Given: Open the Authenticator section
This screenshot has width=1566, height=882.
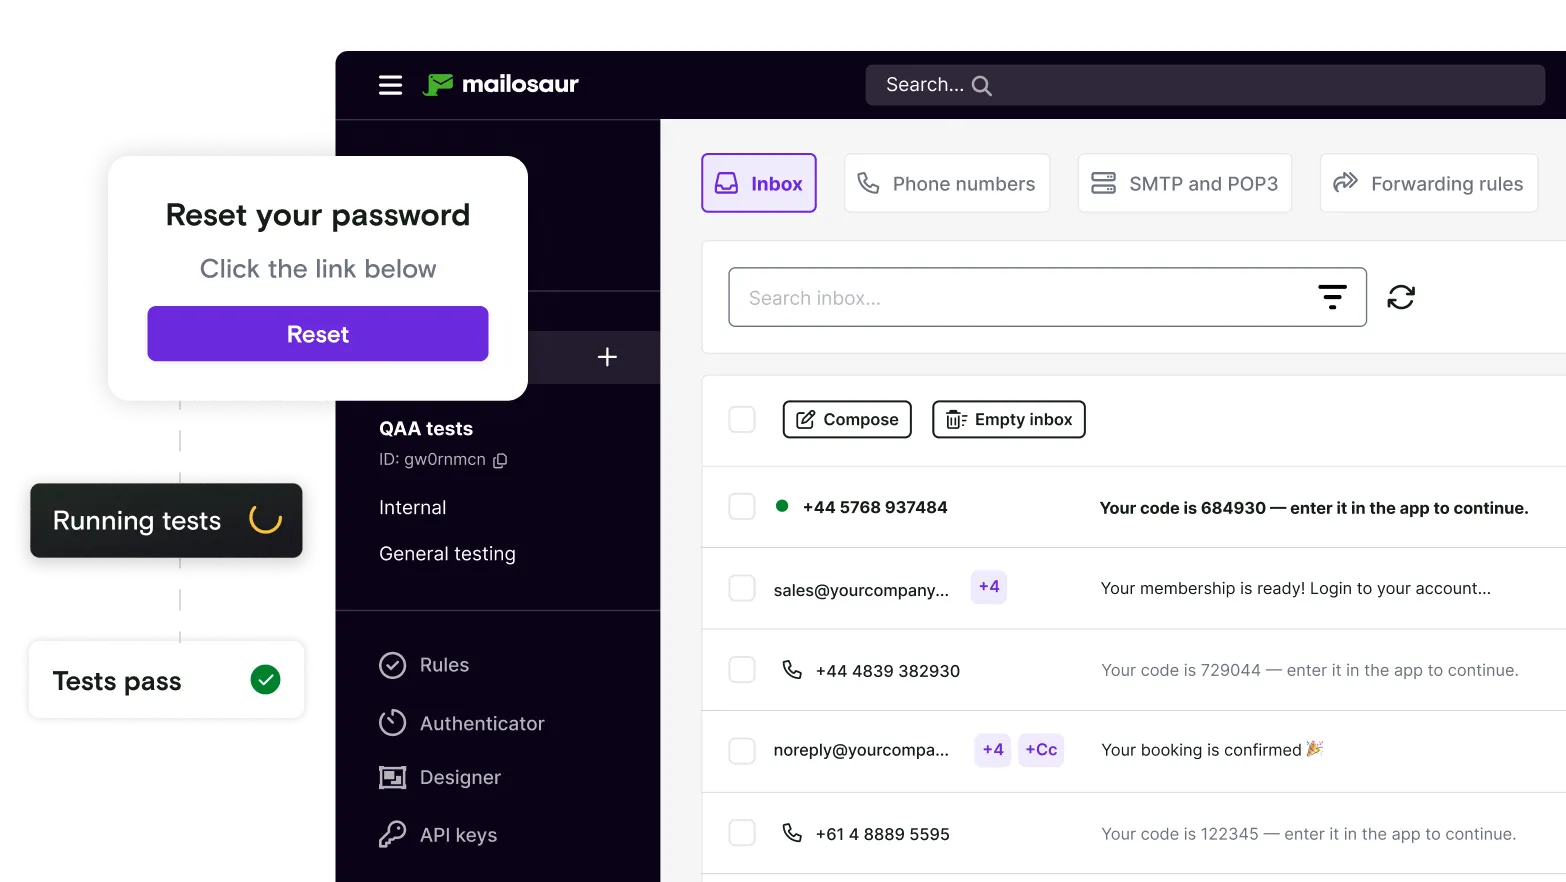Looking at the screenshot, I should click(481, 723).
